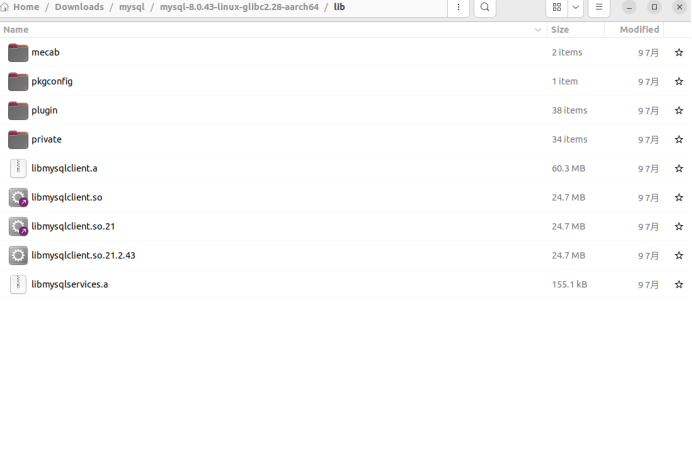Close the file manager window
Image resolution: width=692 pixels, height=454 pixels.
point(680,7)
